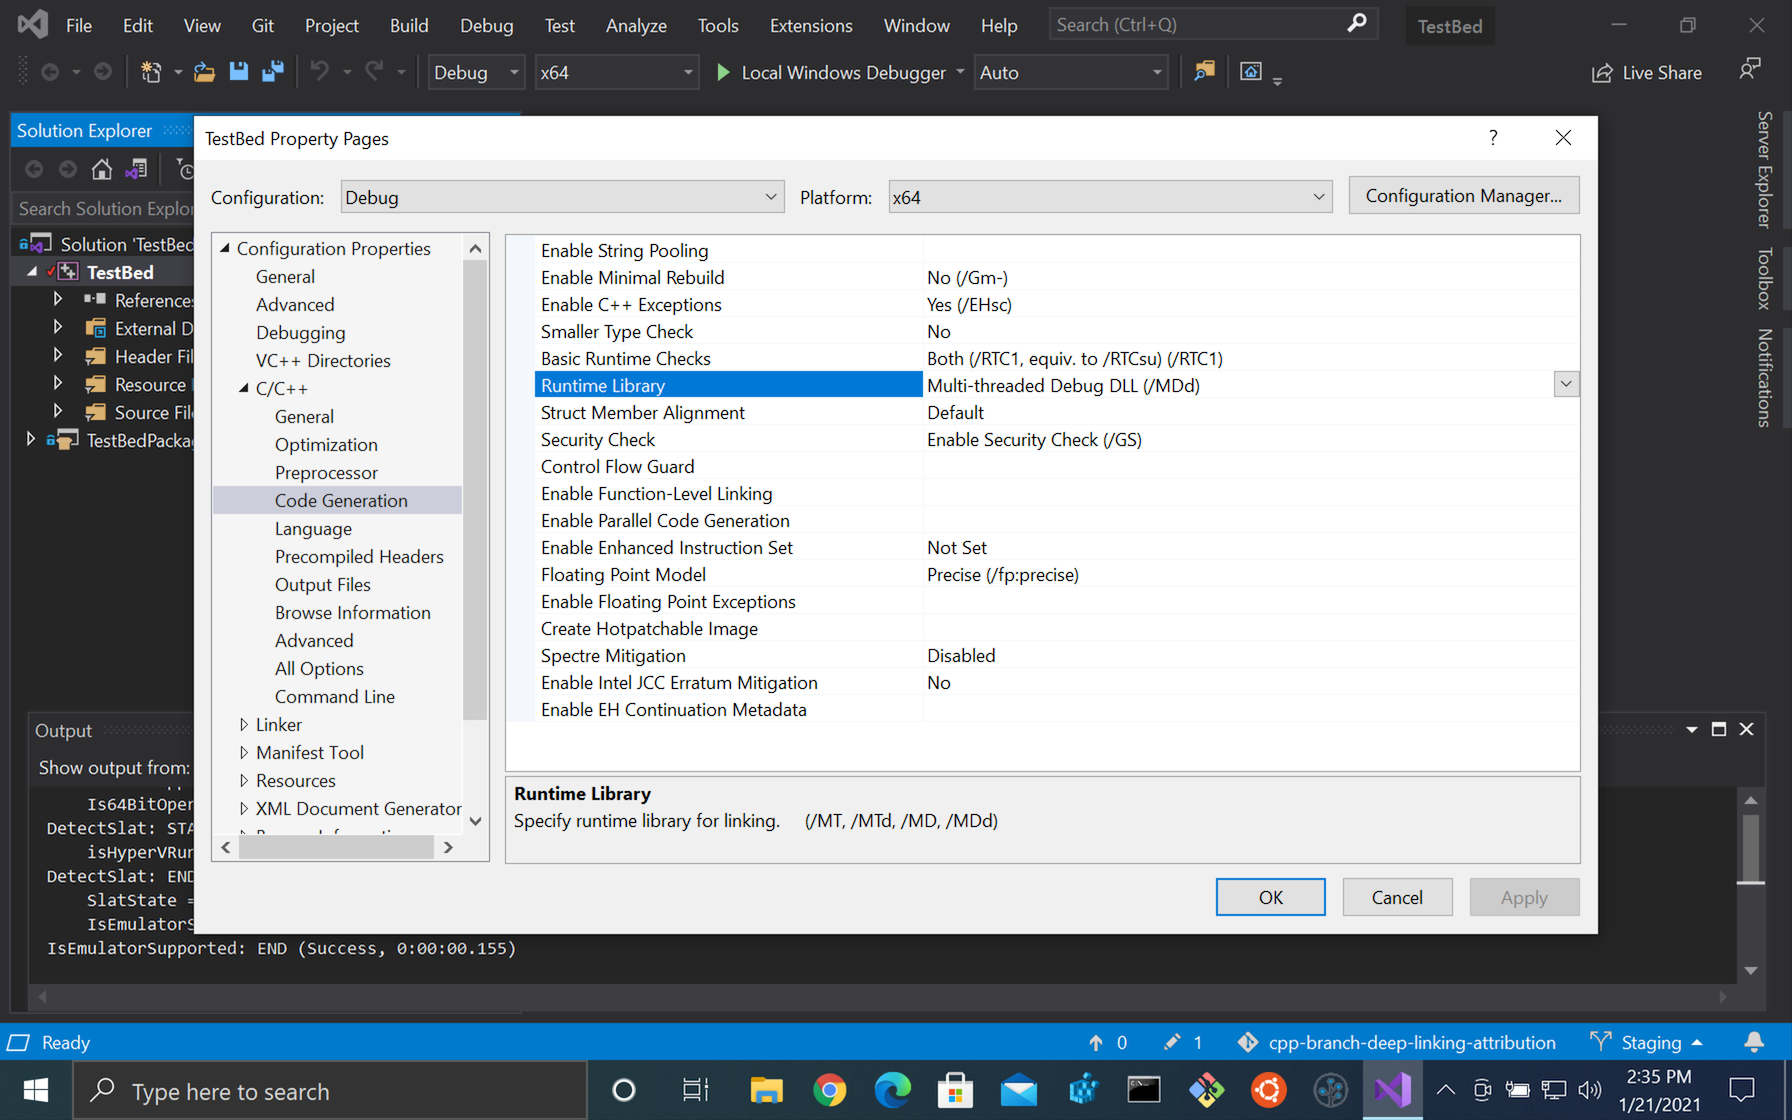Click the OK button
This screenshot has height=1120, width=1792.
coord(1270,897)
